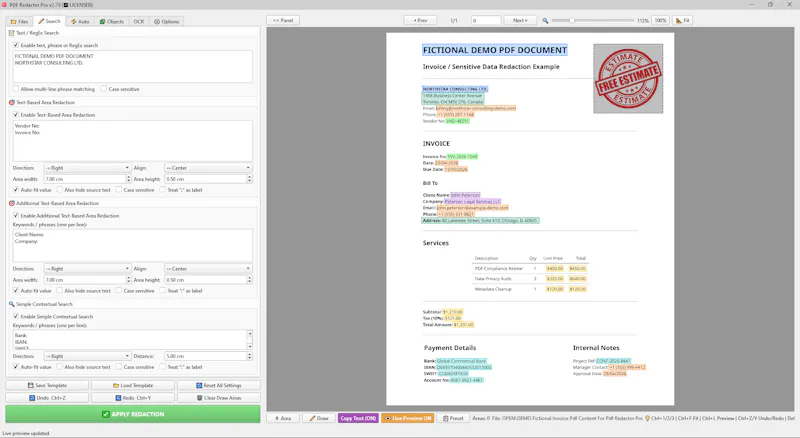Click the Load Template button

[133, 385]
